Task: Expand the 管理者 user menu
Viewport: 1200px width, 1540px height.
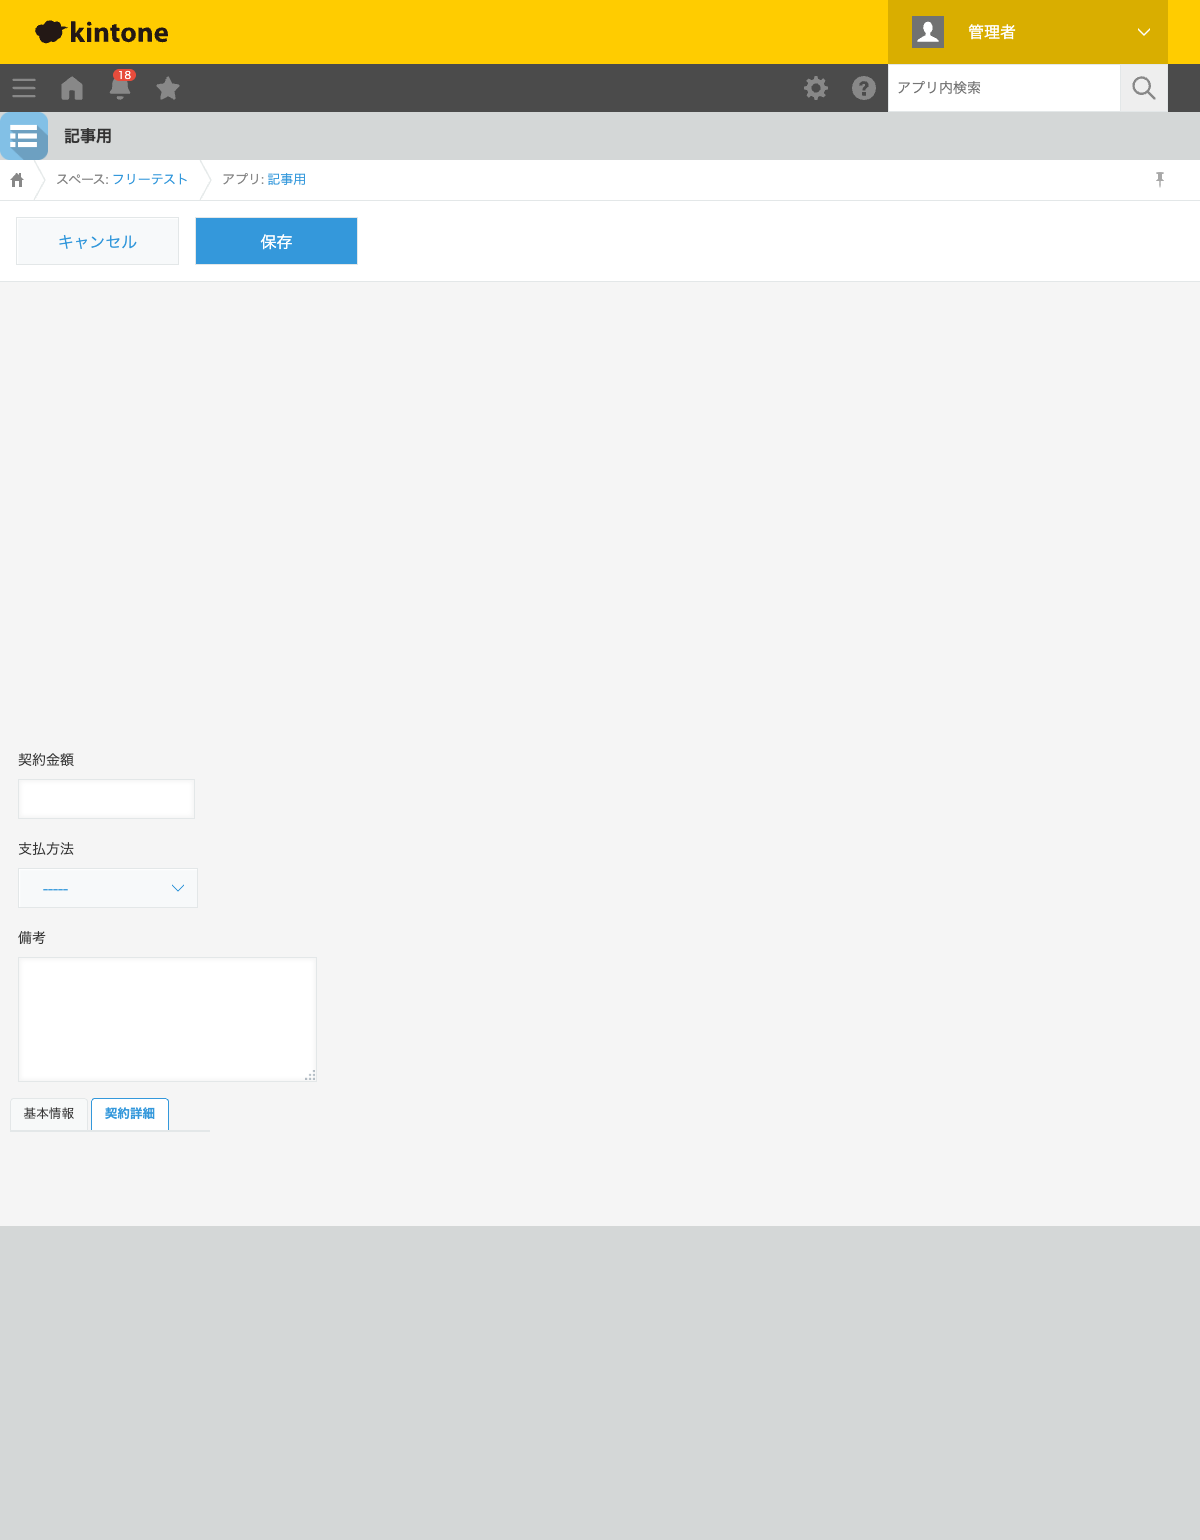Action: [1144, 32]
